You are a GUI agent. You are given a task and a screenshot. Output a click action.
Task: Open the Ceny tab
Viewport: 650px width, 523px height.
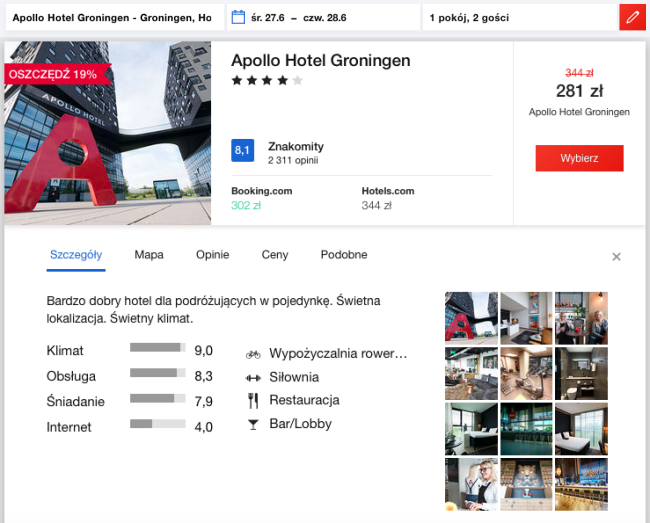coord(275,255)
